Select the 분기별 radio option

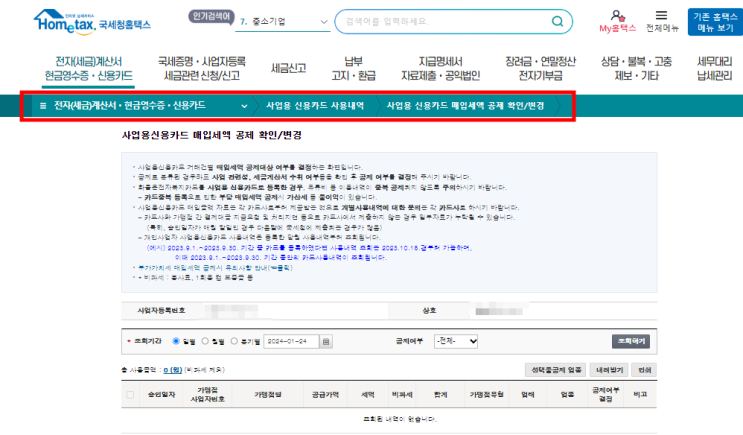click(x=234, y=341)
